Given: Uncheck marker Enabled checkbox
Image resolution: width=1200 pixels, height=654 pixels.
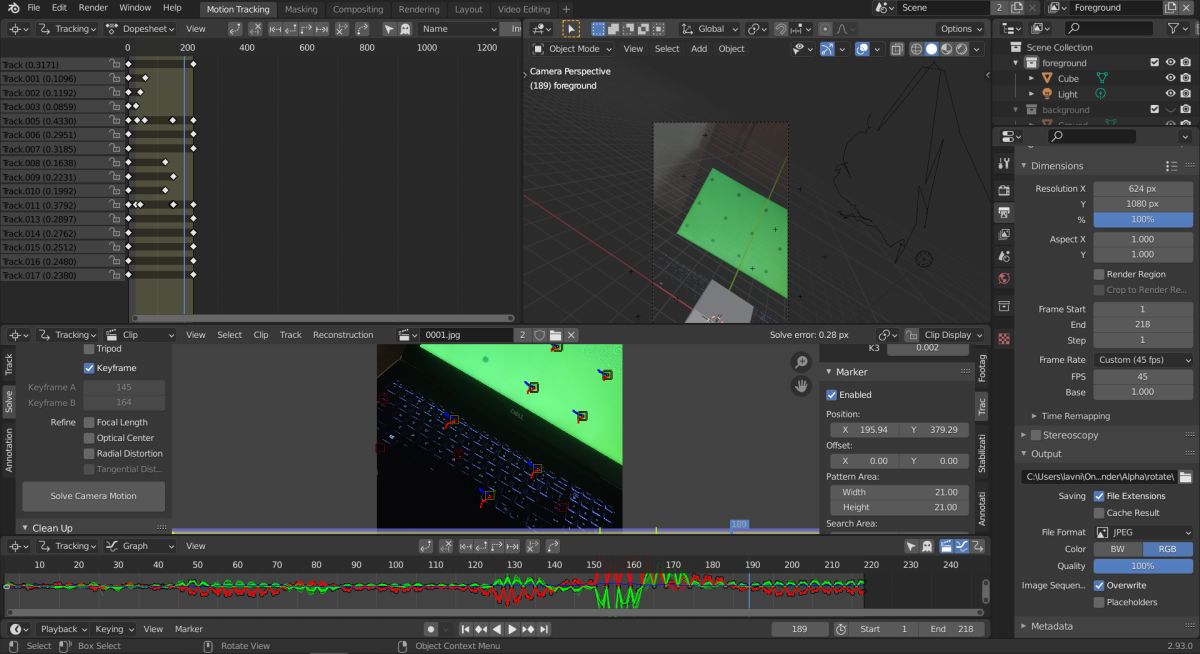Looking at the screenshot, I should (832, 395).
